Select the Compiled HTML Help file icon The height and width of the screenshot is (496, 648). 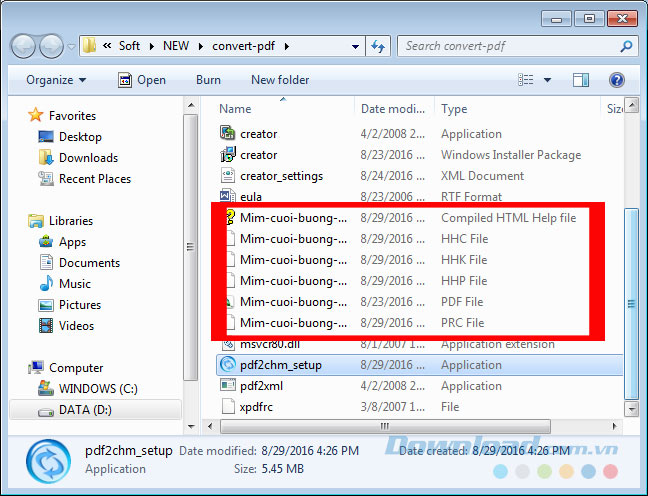coord(228,218)
